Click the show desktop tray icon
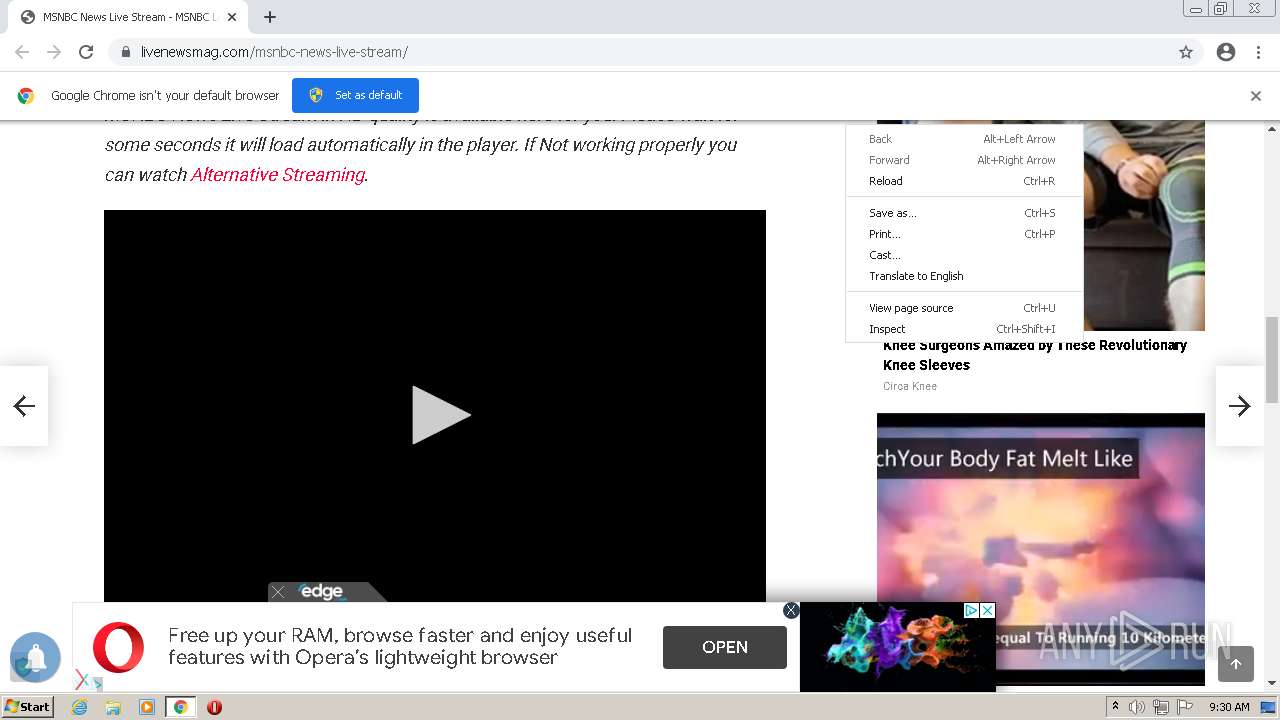The image size is (1280, 720). [x=1268, y=707]
